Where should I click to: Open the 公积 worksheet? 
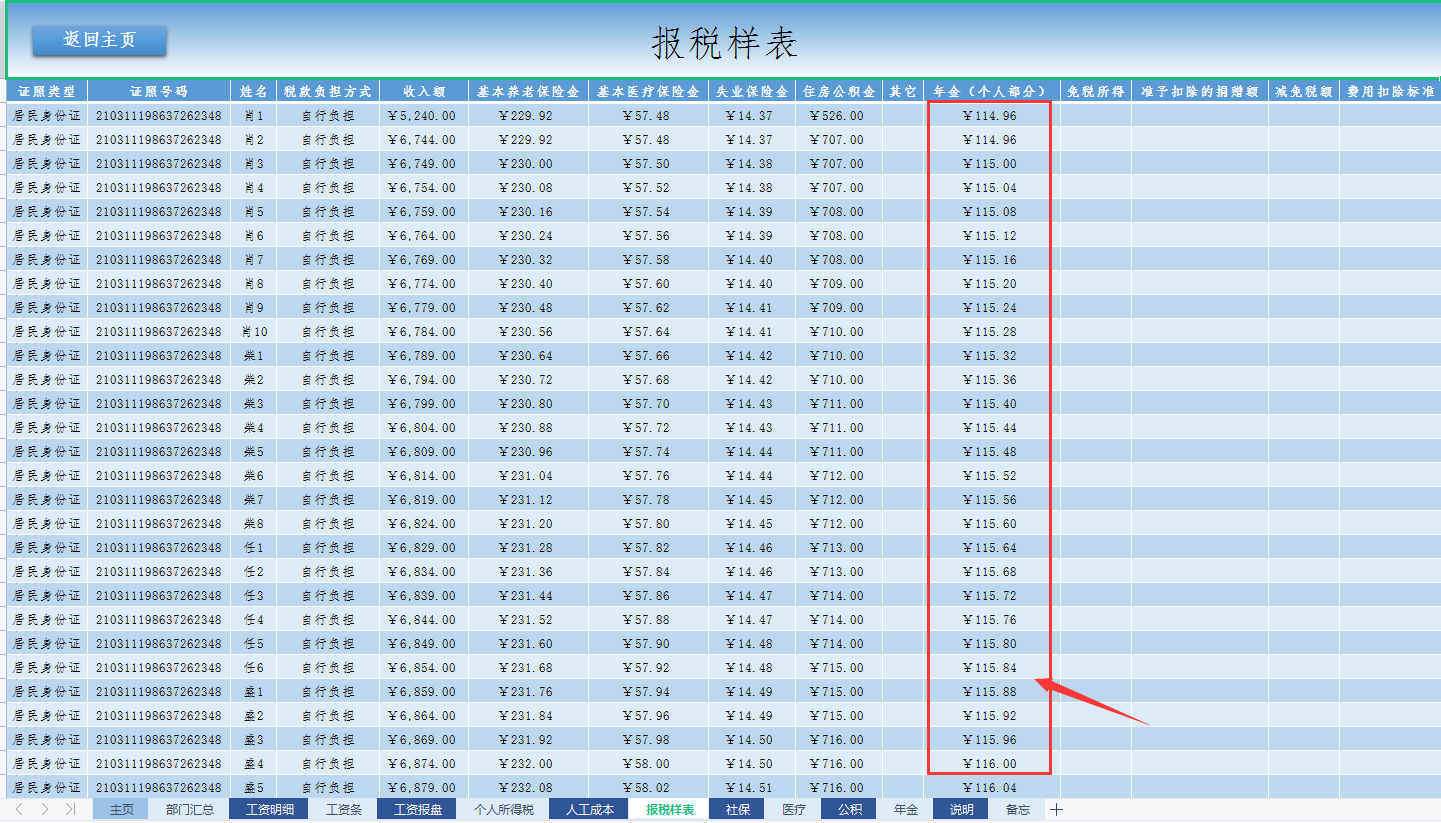coord(847,809)
